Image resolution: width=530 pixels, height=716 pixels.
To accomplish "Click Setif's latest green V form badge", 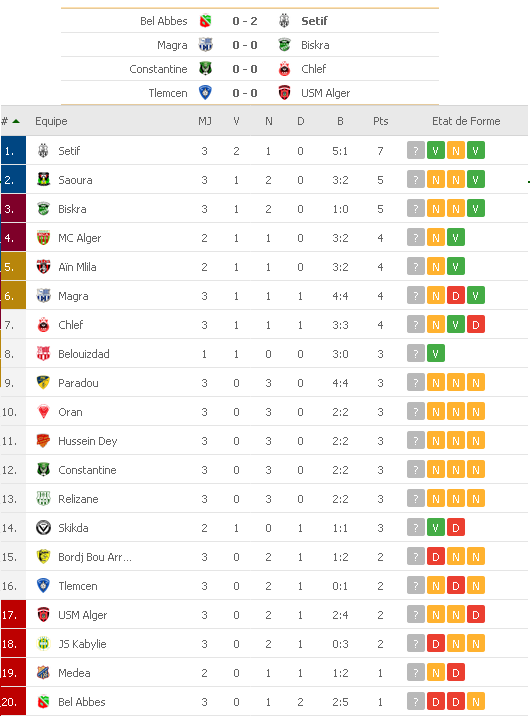I will point(476,151).
